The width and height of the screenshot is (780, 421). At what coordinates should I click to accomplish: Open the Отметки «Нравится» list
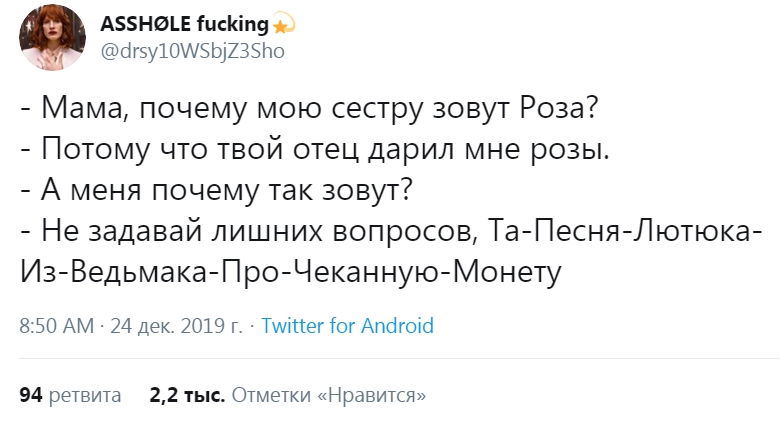click(x=329, y=395)
